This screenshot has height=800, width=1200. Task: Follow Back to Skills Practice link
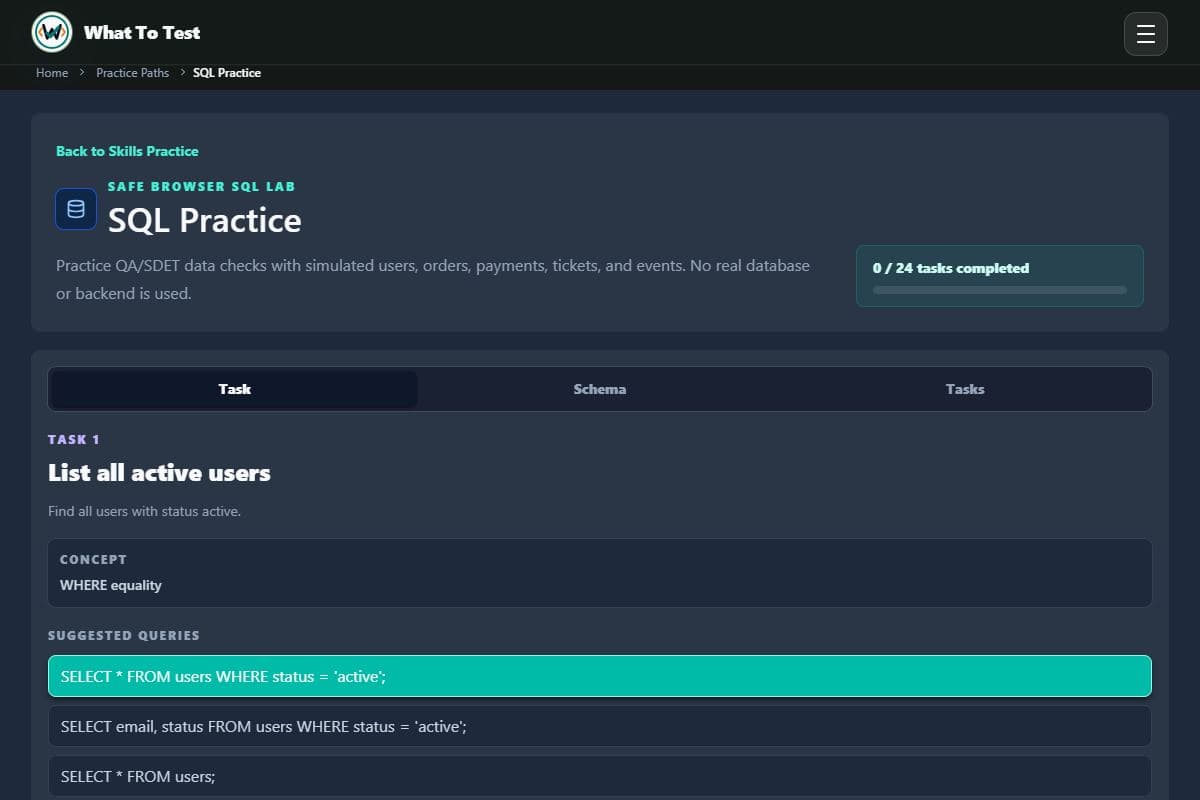(x=127, y=151)
